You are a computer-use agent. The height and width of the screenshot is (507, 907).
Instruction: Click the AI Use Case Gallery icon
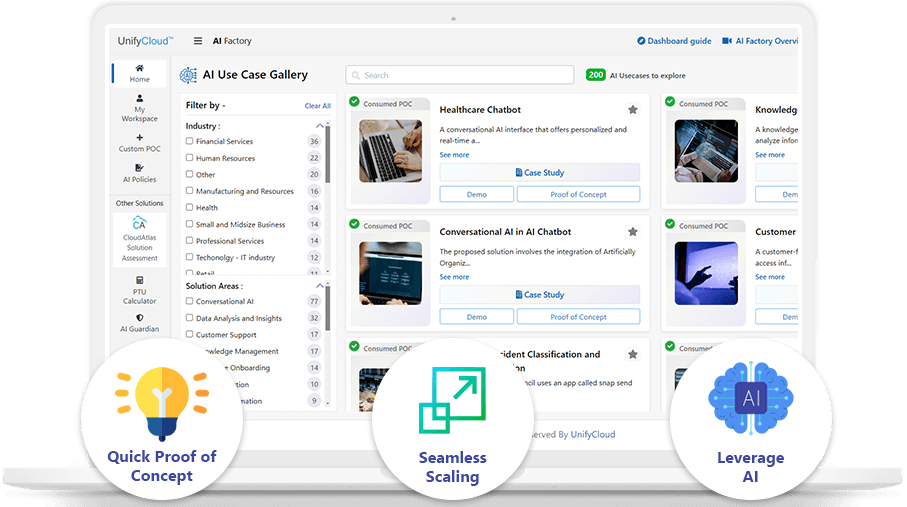tap(188, 75)
